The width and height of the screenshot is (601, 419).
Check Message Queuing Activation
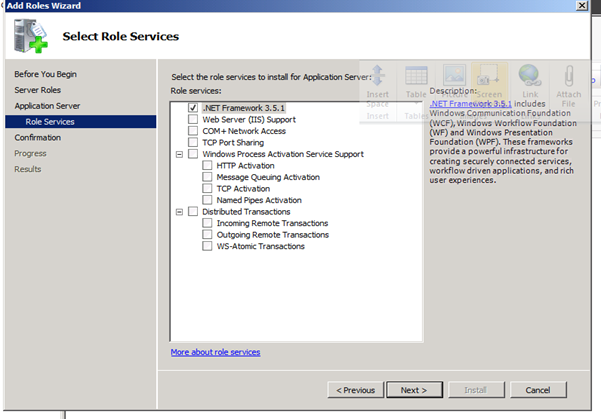(x=207, y=177)
